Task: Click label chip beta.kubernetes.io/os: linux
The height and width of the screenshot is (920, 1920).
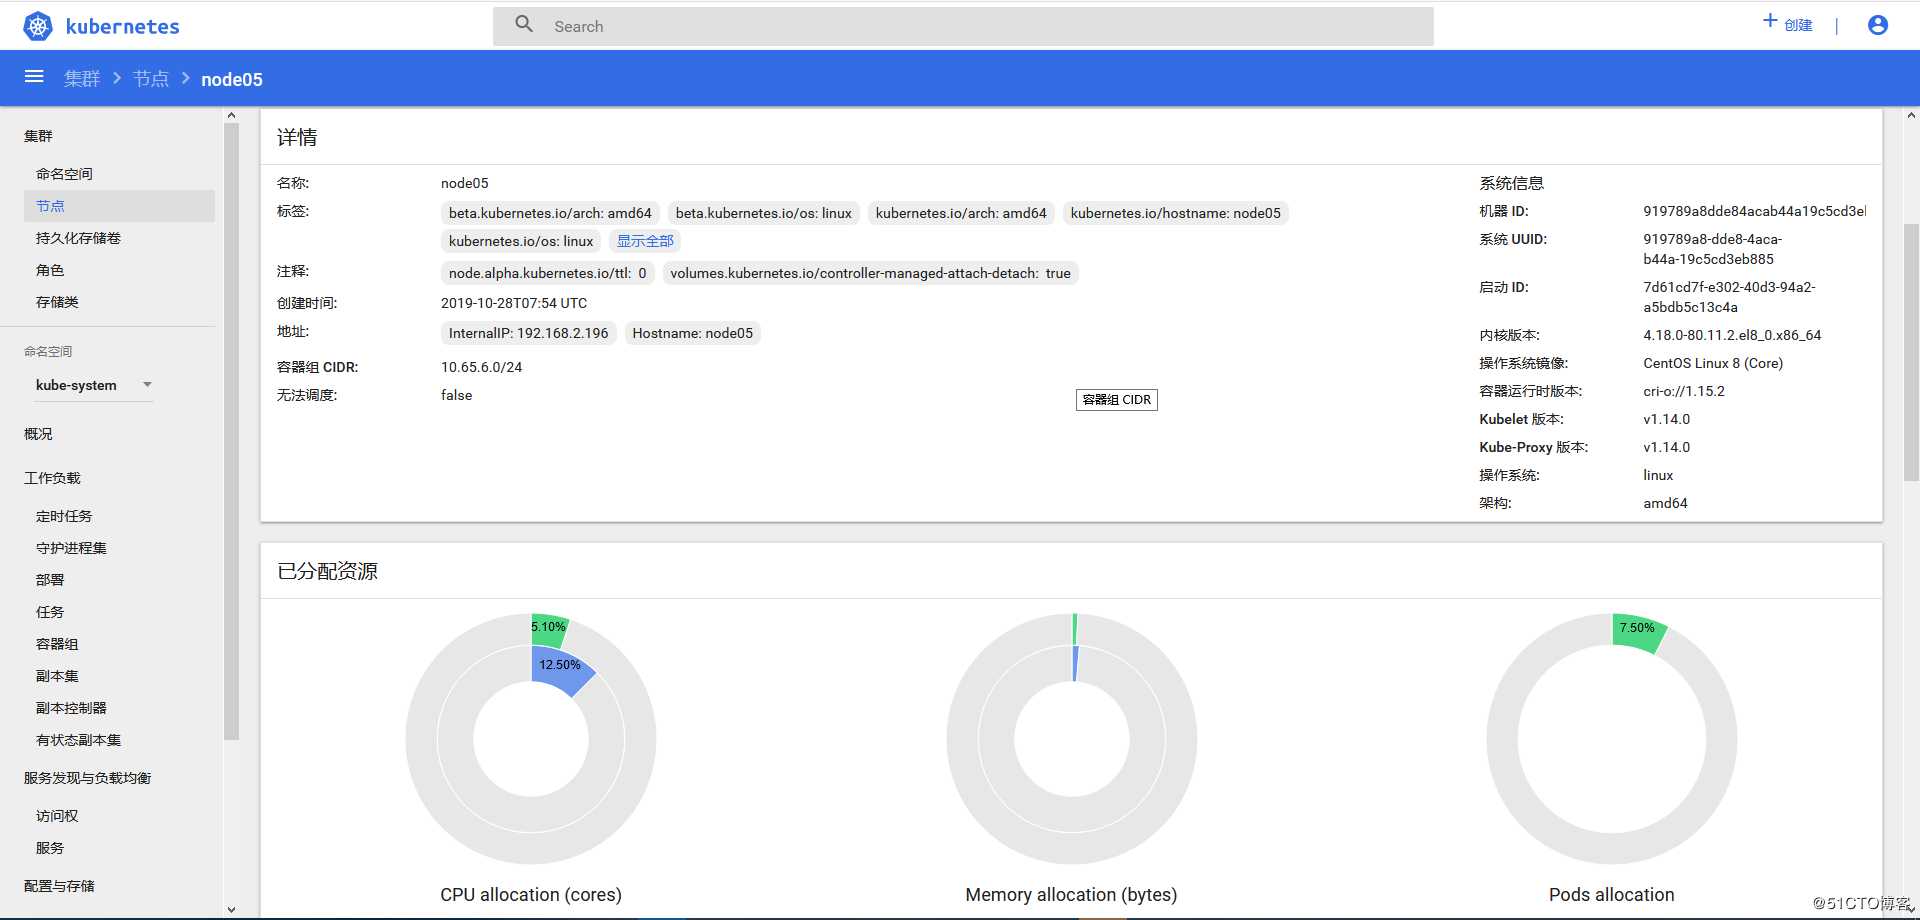Action: (x=764, y=213)
